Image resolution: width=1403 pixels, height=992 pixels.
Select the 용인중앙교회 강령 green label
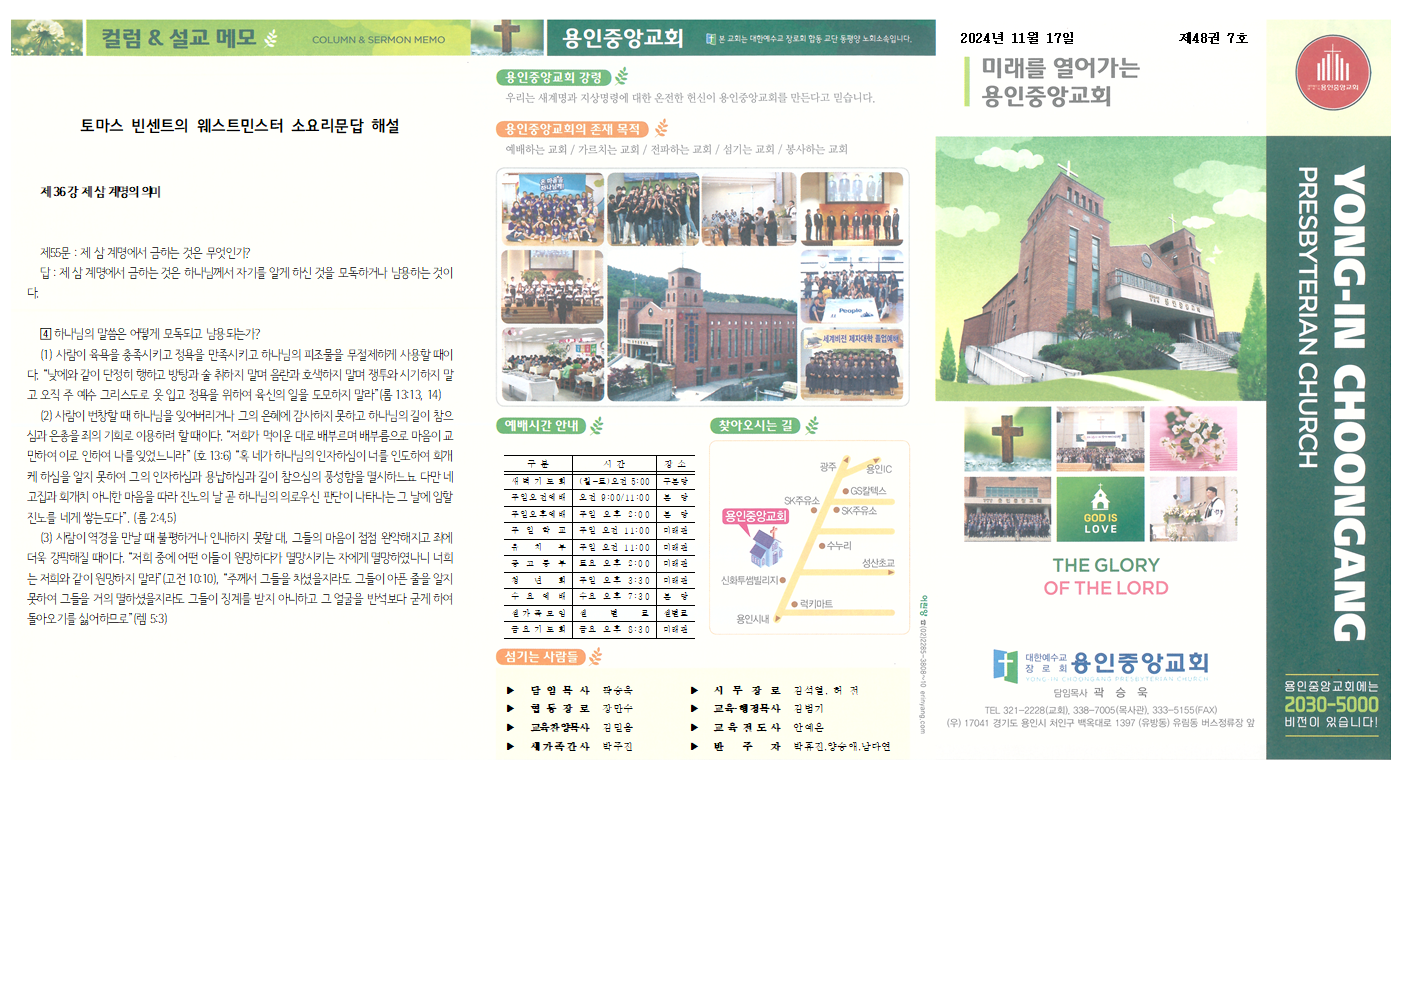[x=553, y=77]
